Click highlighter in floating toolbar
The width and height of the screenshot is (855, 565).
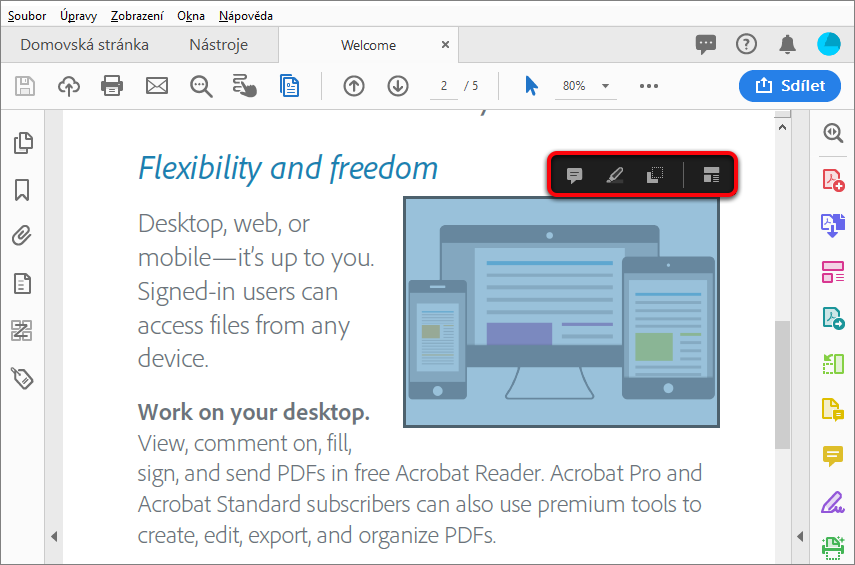pyautogui.click(x=615, y=176)
